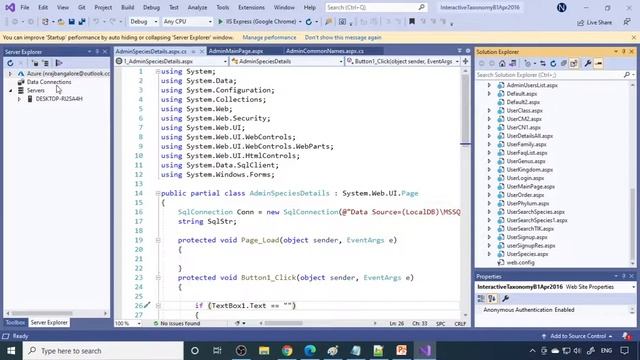Viewport: 640px width, 360px height.
Task: Select web.config in Solution Explorer
Action: coord(520,262)
